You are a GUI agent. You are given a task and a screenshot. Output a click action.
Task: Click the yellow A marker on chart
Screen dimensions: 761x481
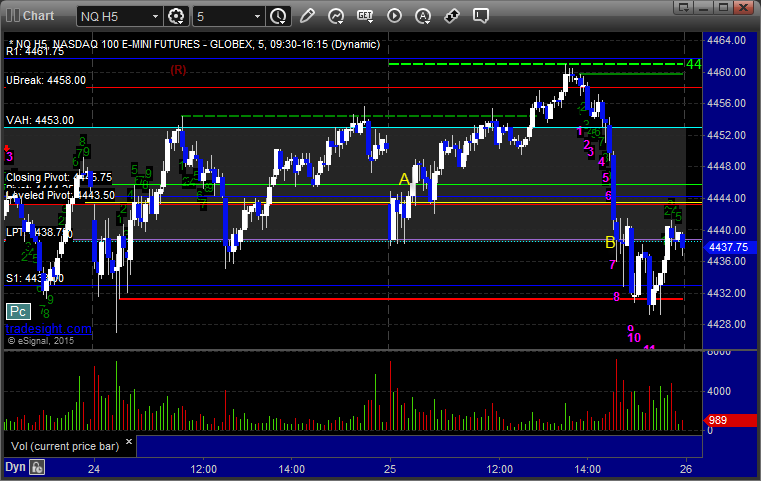(404, 180)
